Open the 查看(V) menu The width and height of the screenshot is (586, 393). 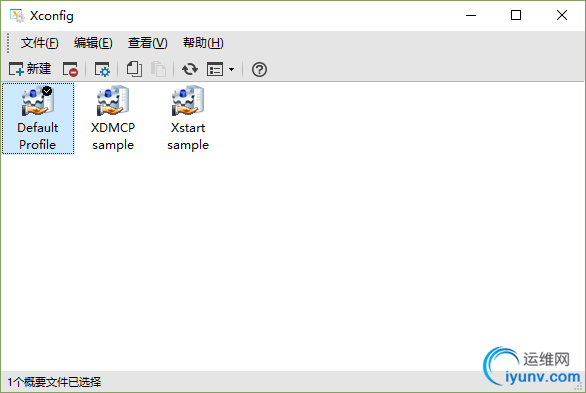point(147,43)
